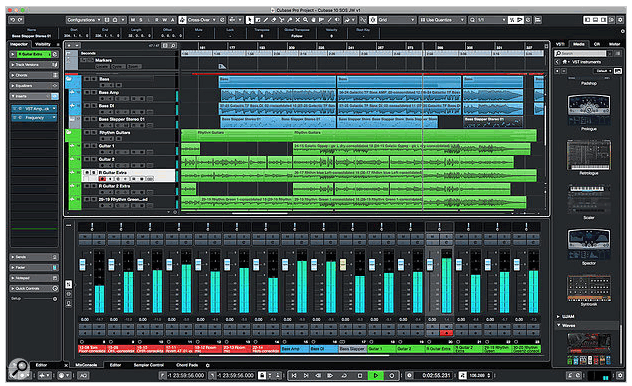Screen dimensions: 632x386
Task: Select the Erase tool
Action: (x=274, y=19)
